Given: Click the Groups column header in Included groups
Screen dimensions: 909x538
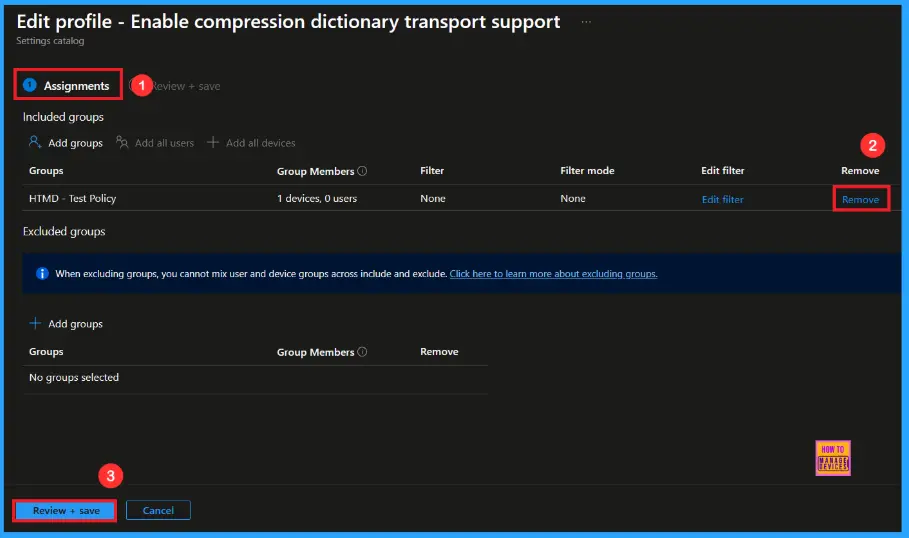Looking at the screenshot, I should coord(46,170).
